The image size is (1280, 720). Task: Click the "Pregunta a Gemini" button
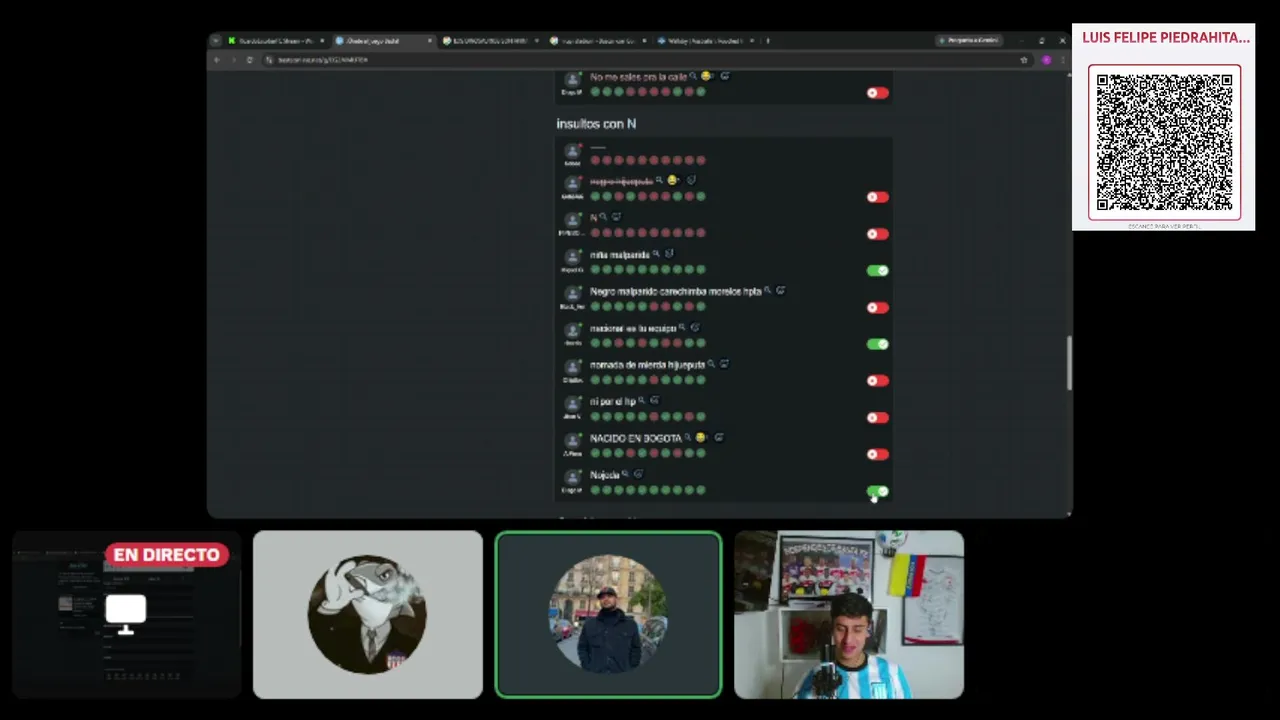(x=968, y=41)
